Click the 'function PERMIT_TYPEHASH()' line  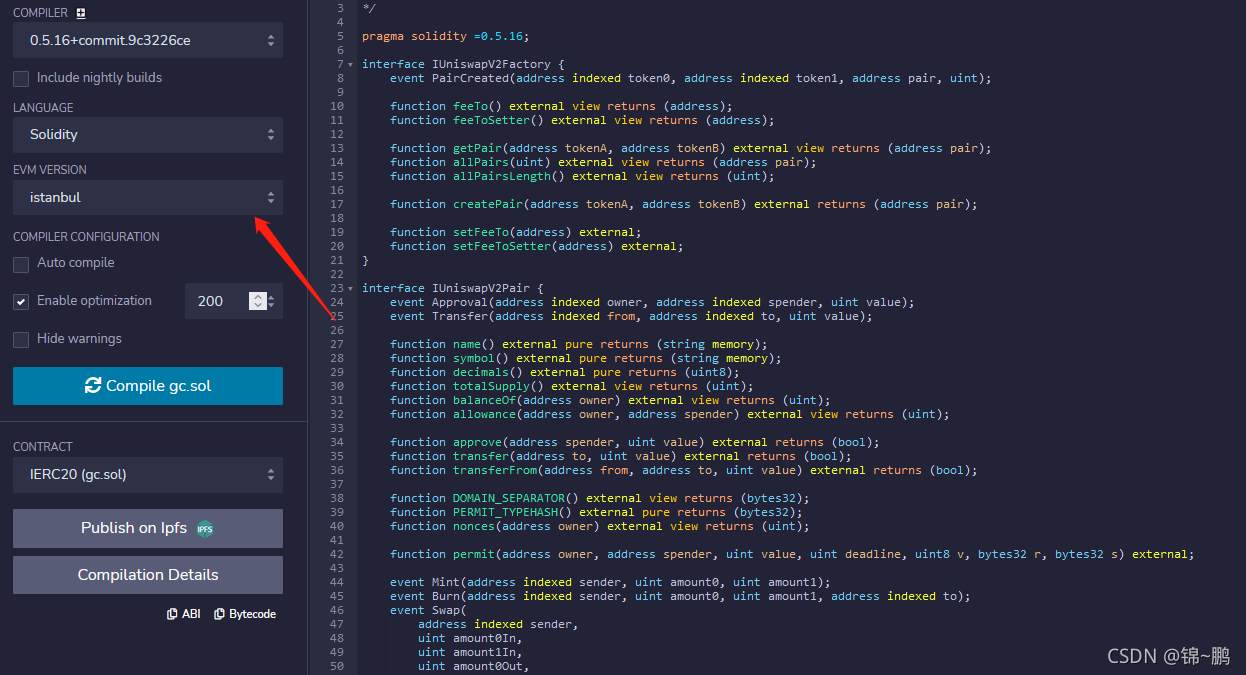pos(596,512)
